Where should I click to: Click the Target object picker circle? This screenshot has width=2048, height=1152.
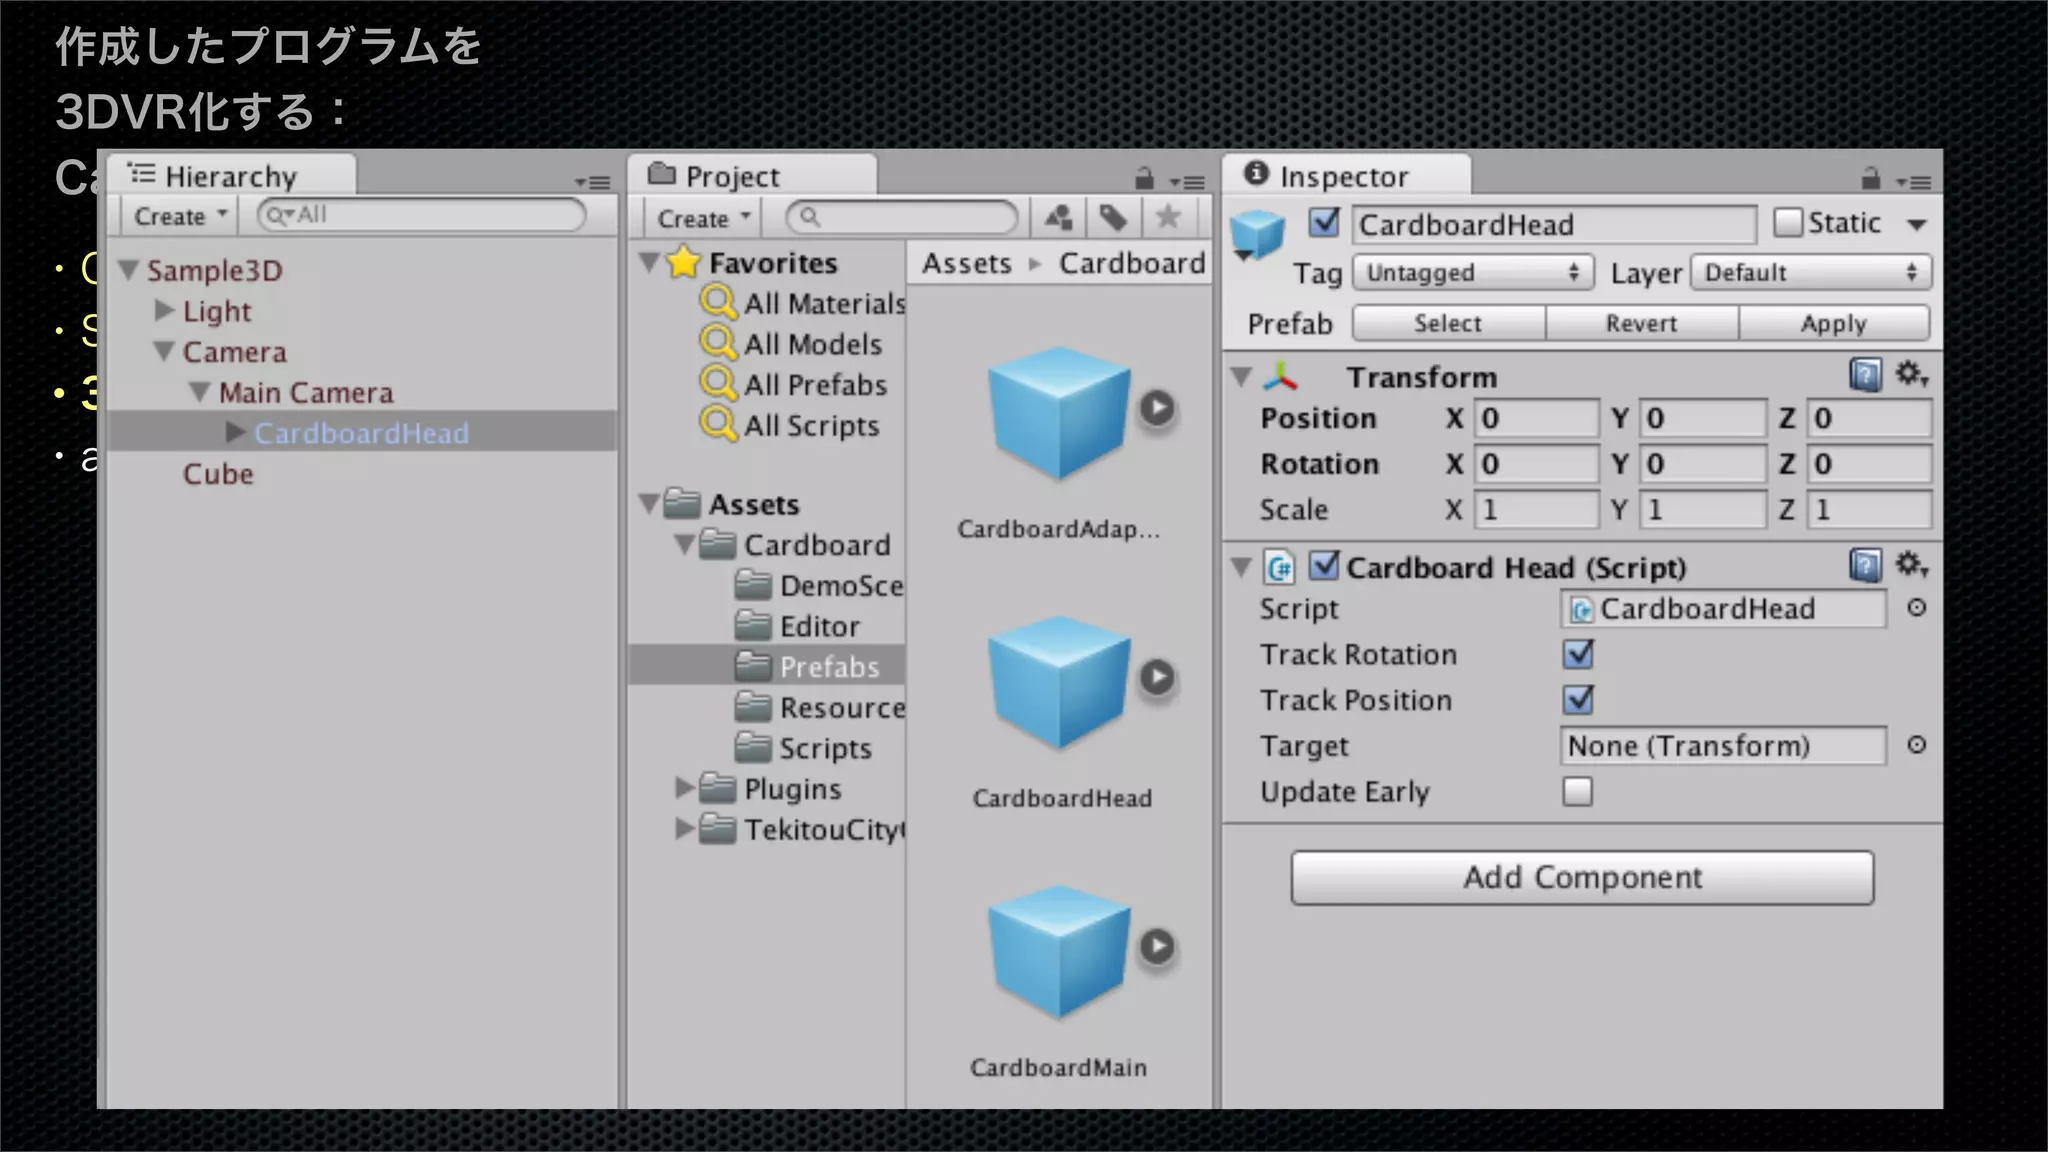point(1916,745)
